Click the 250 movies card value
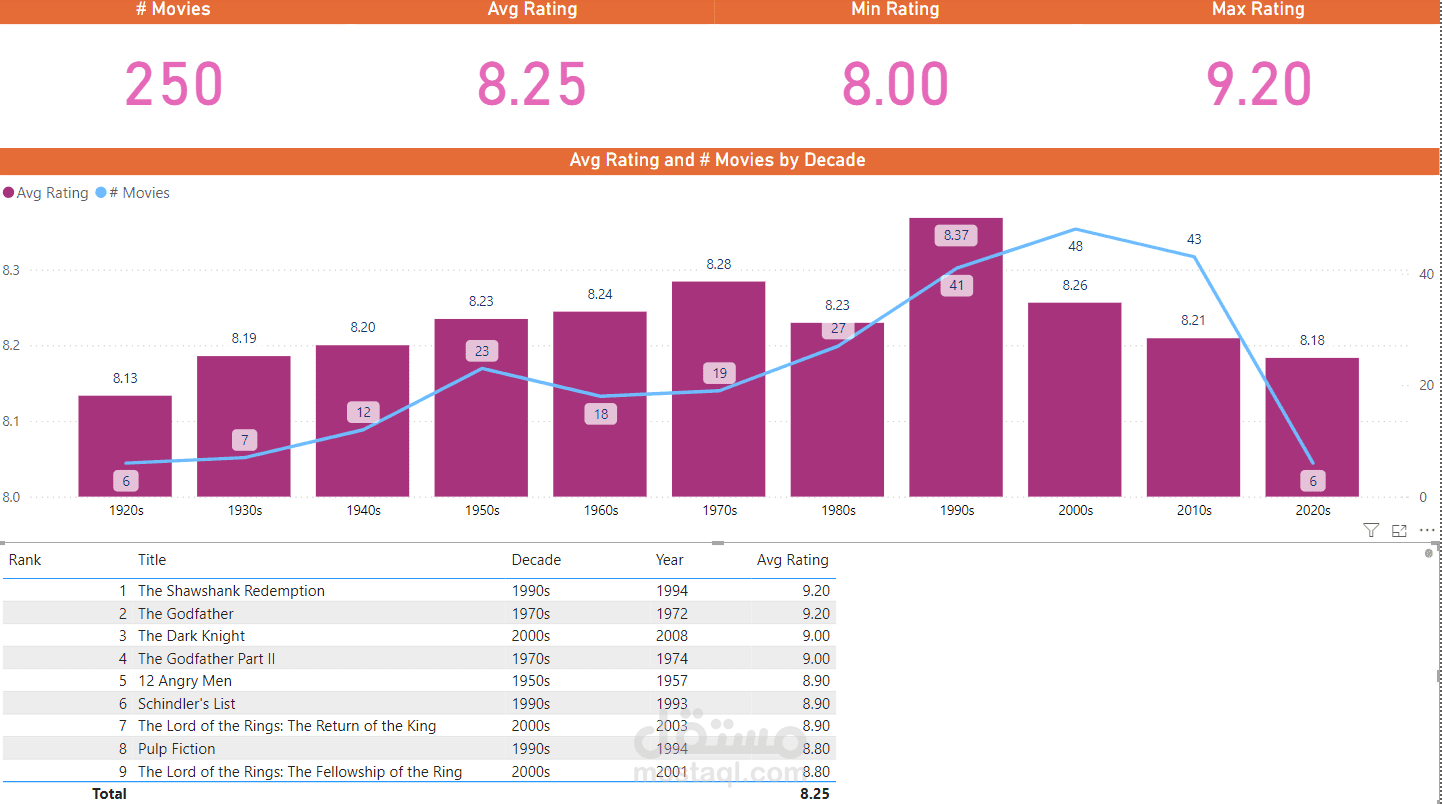1442x804 pixels. tap(174, 85)
